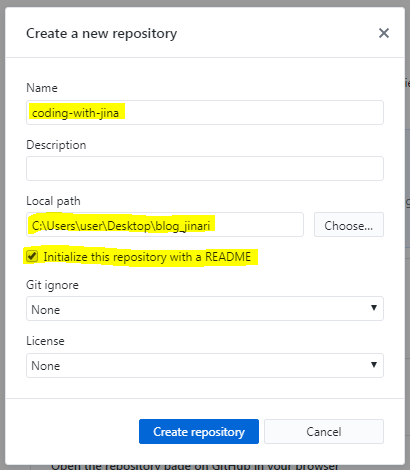Uncheck Initialize this repository with a README

click(32, 256)
